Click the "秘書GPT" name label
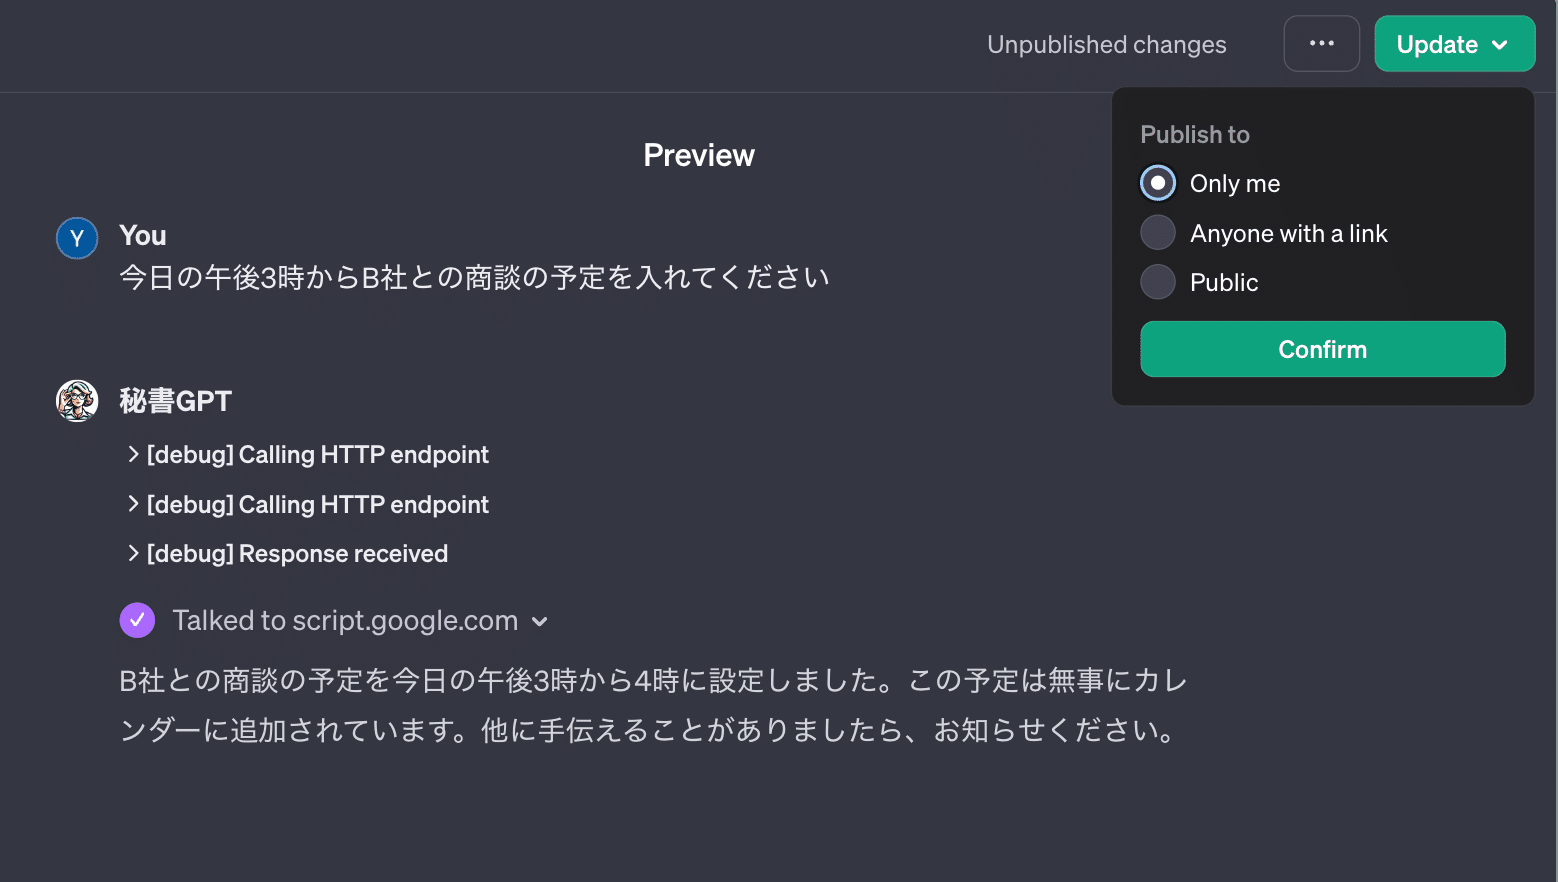1558x882 pixels. click(x=175, y=401)
